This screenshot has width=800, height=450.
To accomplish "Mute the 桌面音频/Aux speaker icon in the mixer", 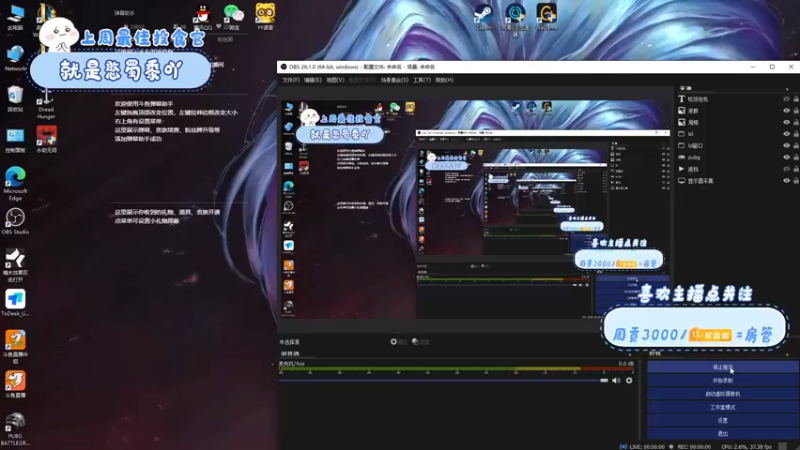I will 616,380.
